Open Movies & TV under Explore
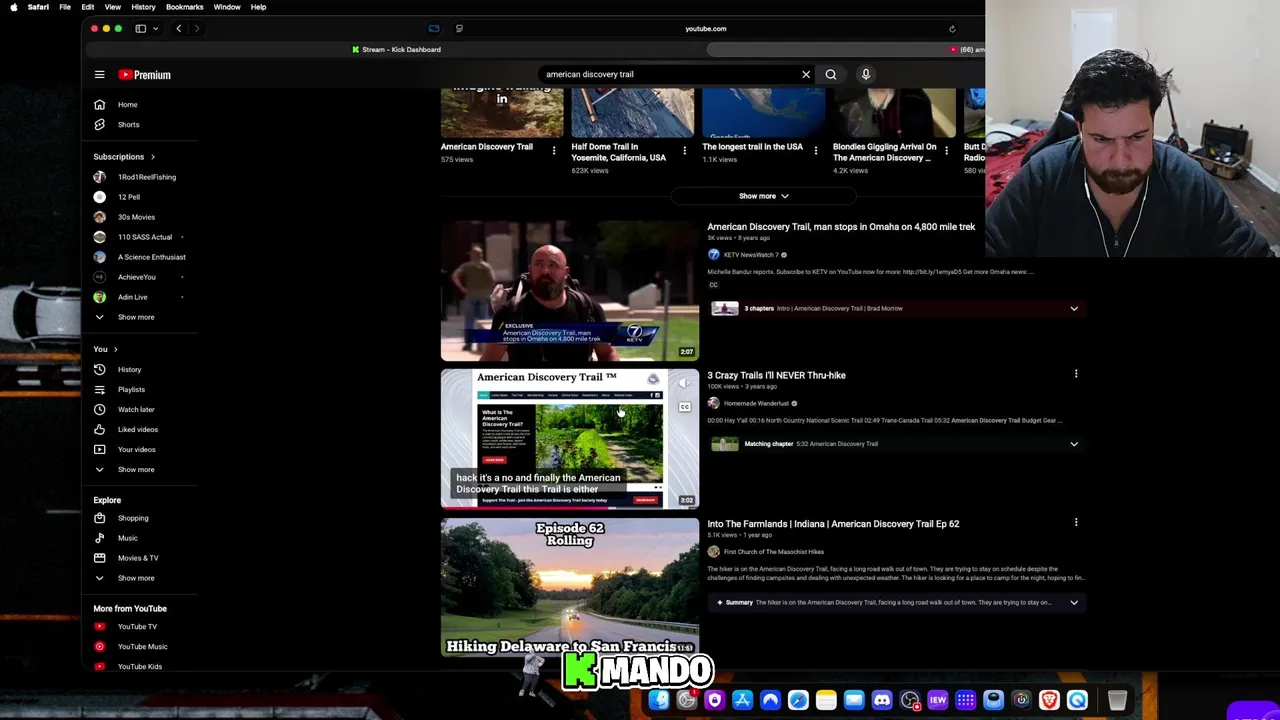Image resolution: width=1280 pixels, height=720 pixels. 138,558
